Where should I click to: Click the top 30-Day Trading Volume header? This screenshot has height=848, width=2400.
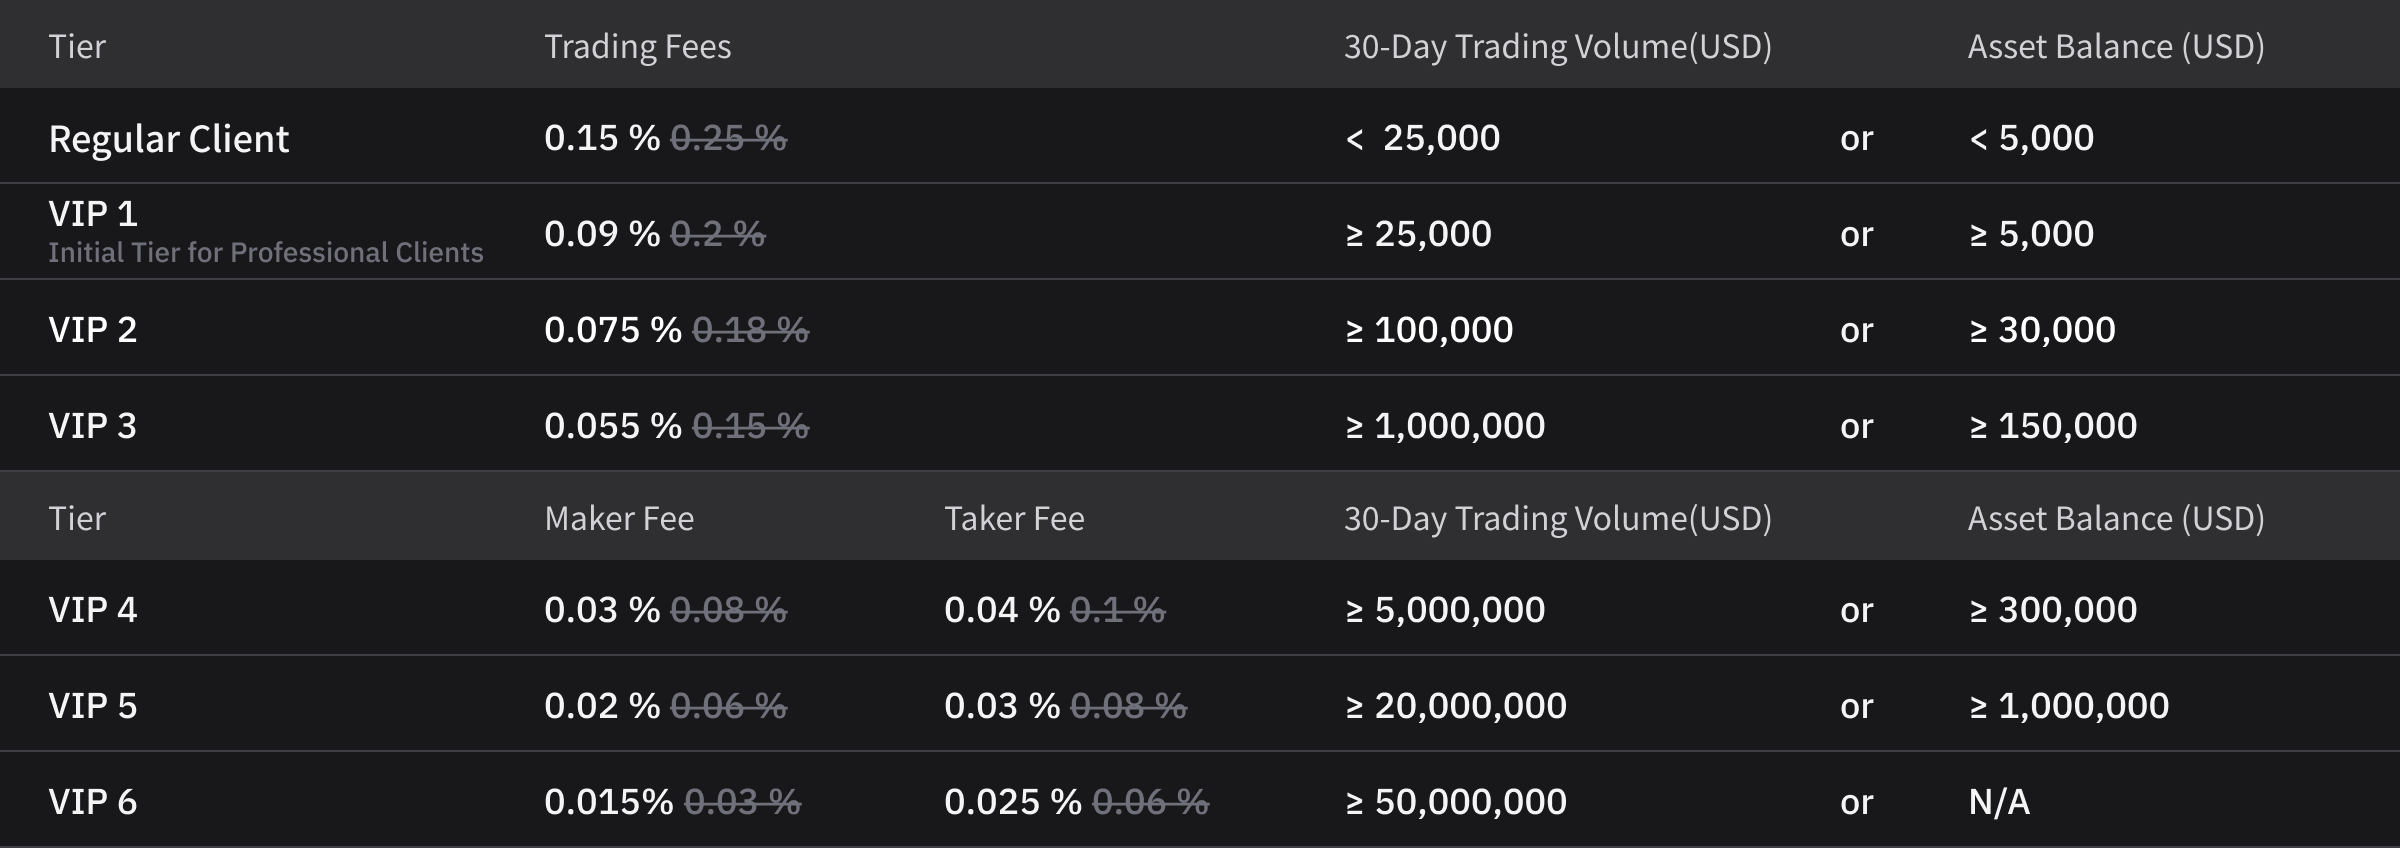tap(1558, 46)
